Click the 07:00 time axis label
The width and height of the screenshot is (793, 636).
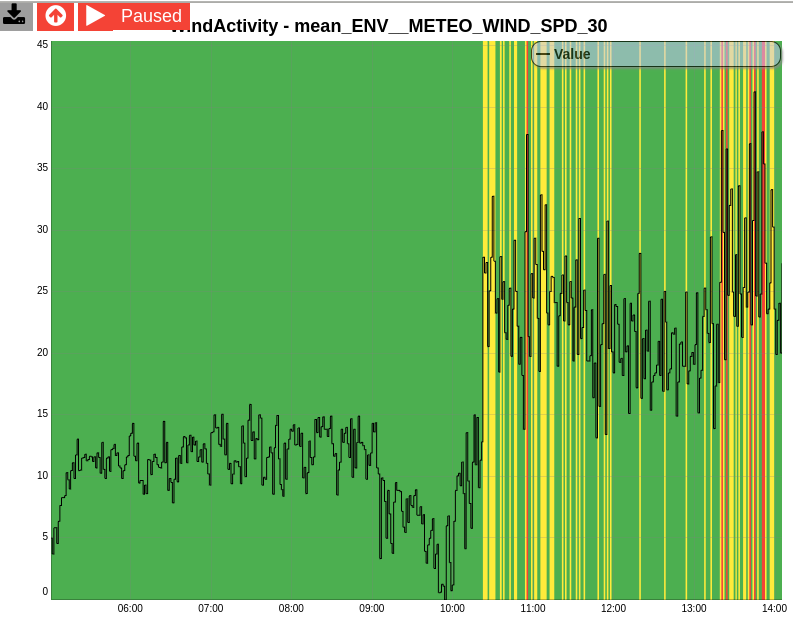tap(211, 608)
